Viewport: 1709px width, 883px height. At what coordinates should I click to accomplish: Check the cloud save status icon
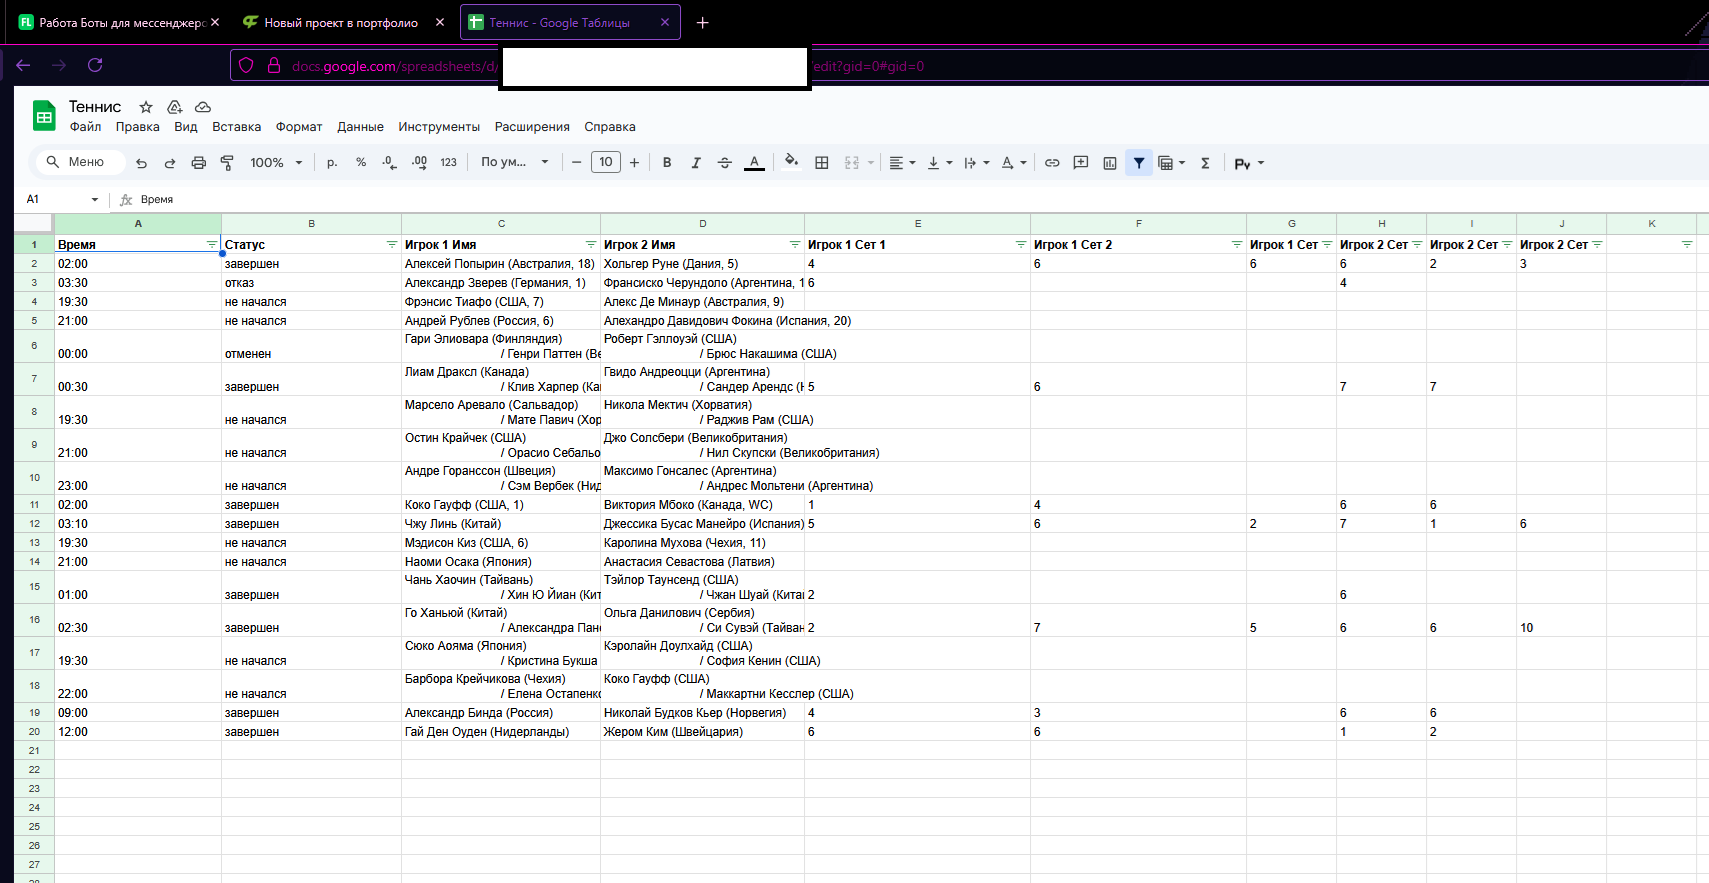pyautogui.click(x=203, y=107)
